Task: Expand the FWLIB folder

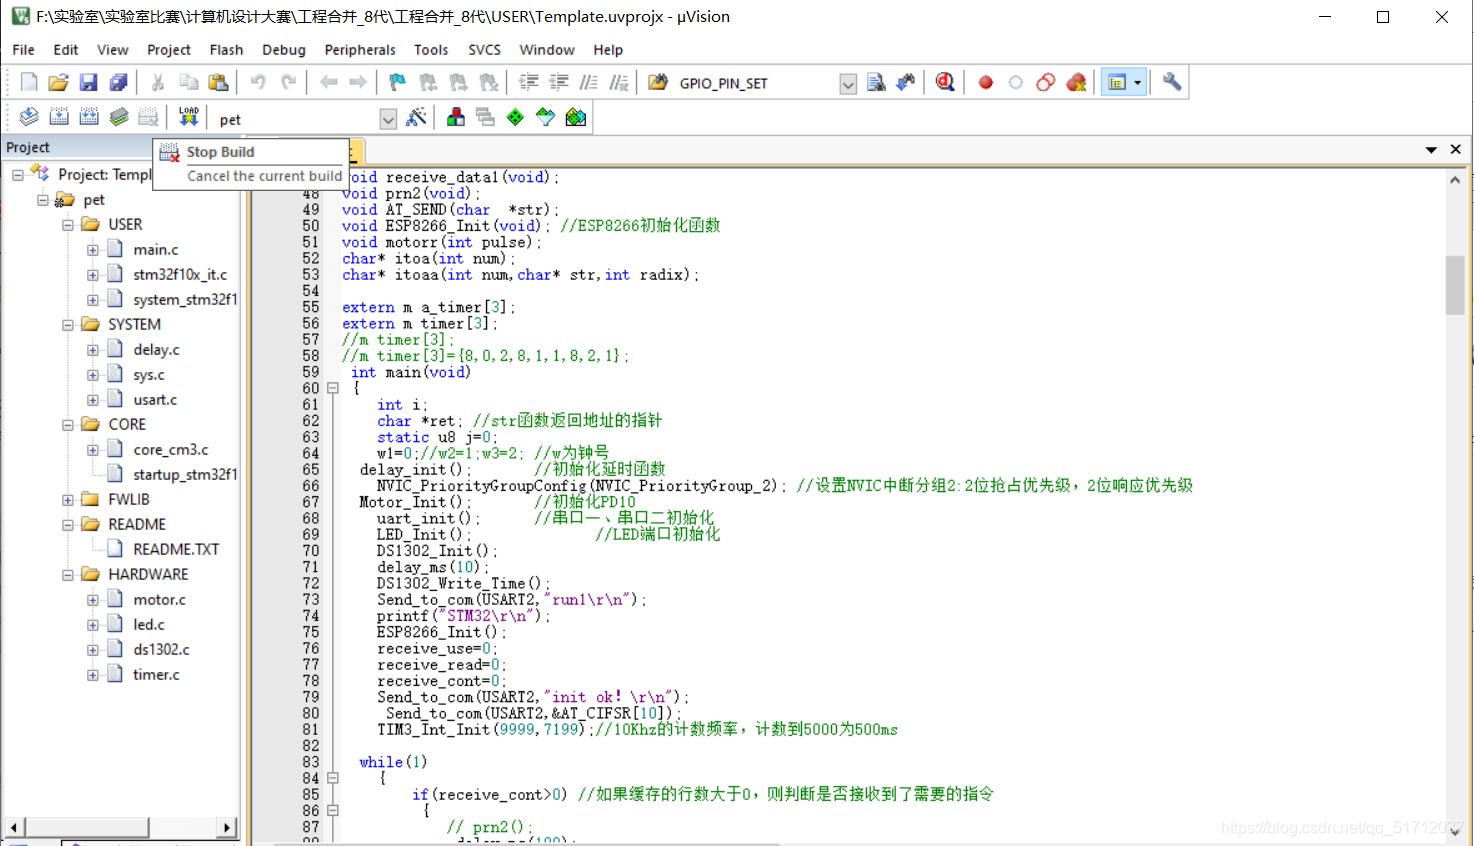Action: pos(68,500)
